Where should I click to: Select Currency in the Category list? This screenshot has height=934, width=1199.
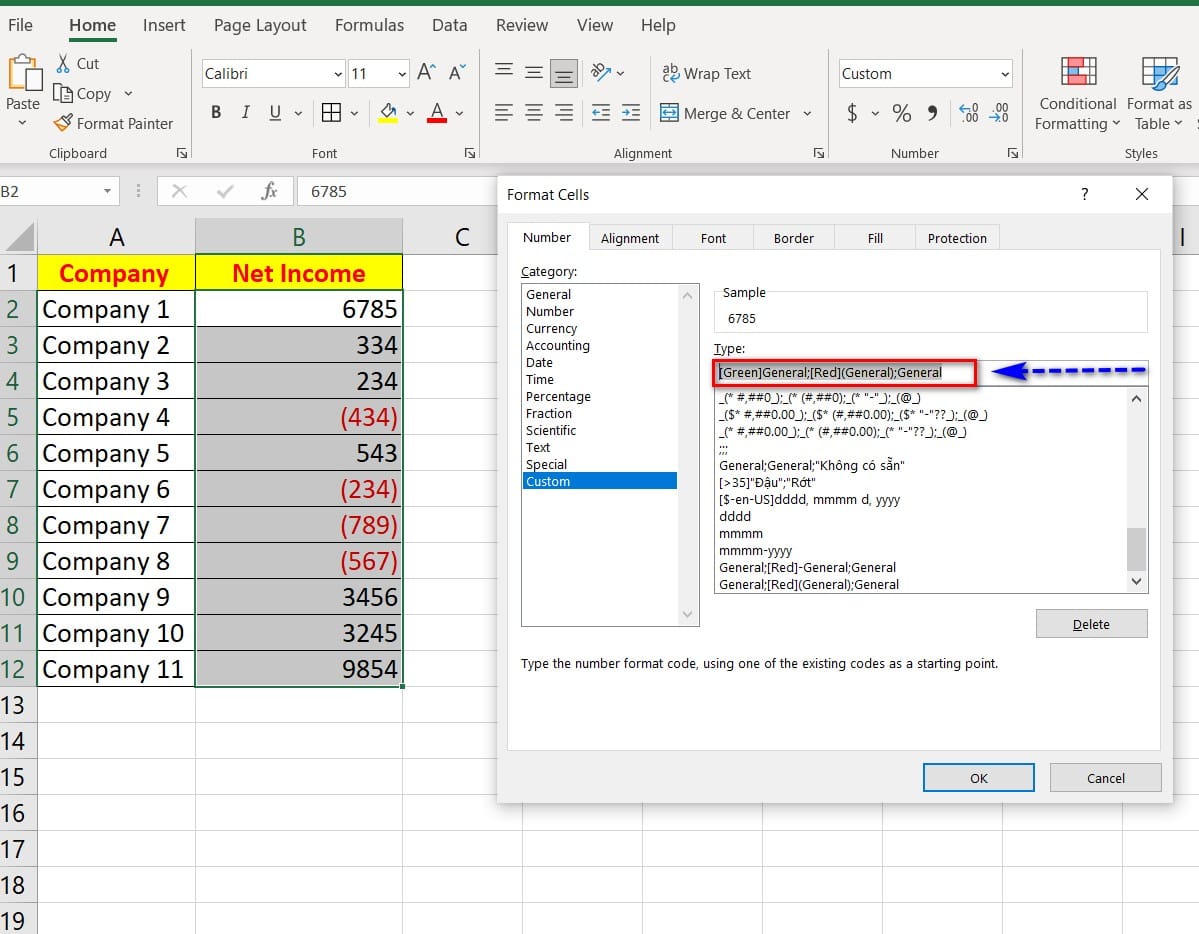tap(551, 328)
